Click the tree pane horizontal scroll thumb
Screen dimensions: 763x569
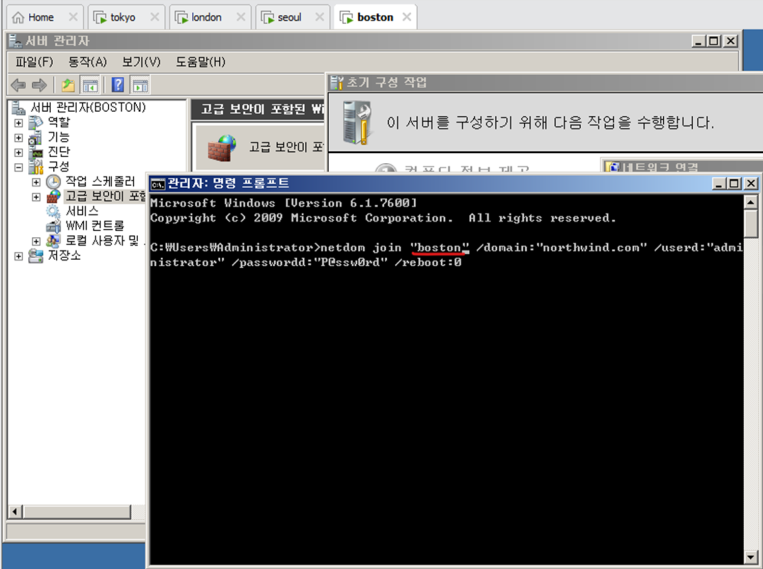77,512
